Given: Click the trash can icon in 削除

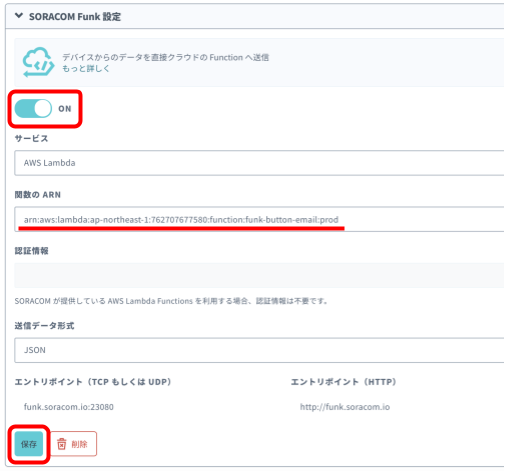Looking at the screenshot, I should coord(62,444).
